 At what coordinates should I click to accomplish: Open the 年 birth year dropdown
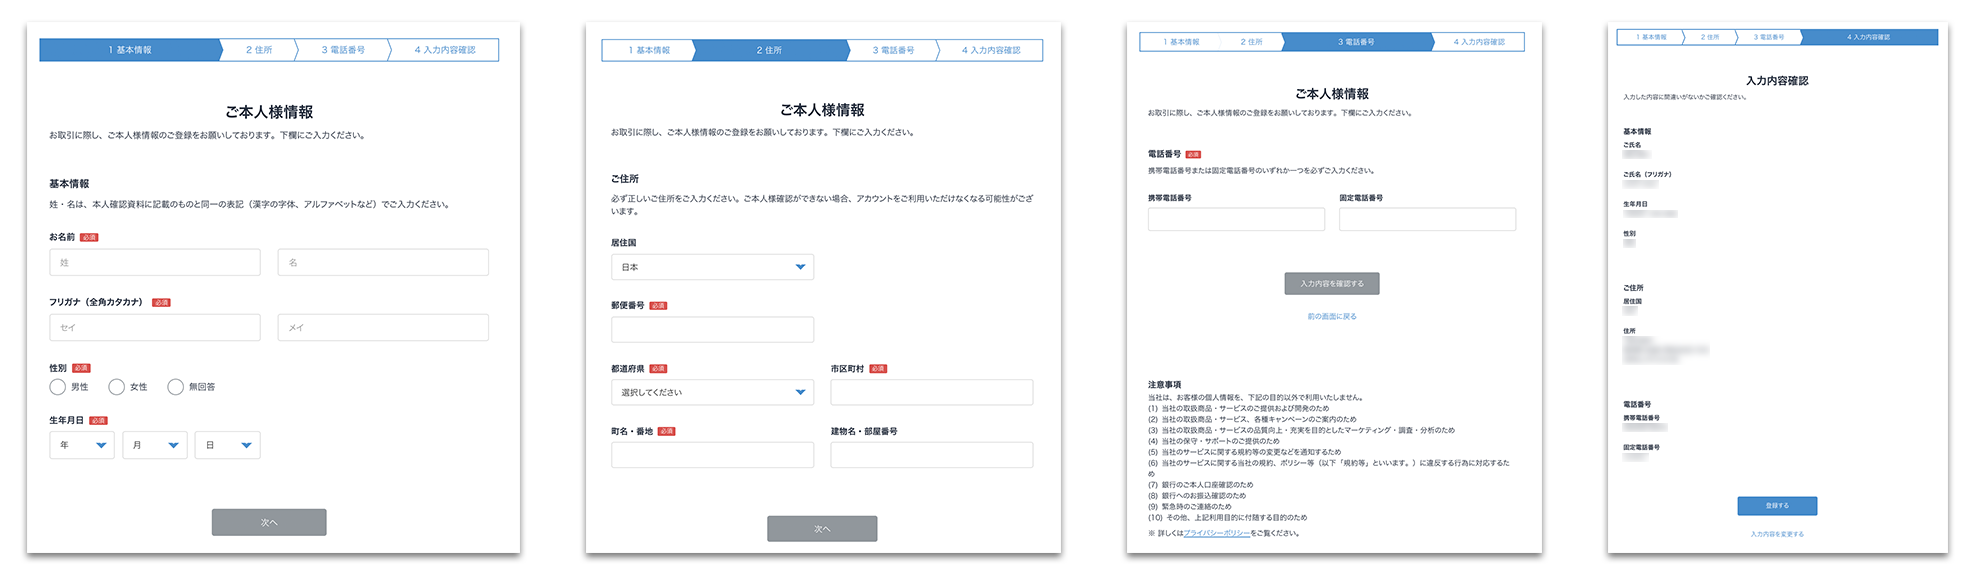[82, 445]
